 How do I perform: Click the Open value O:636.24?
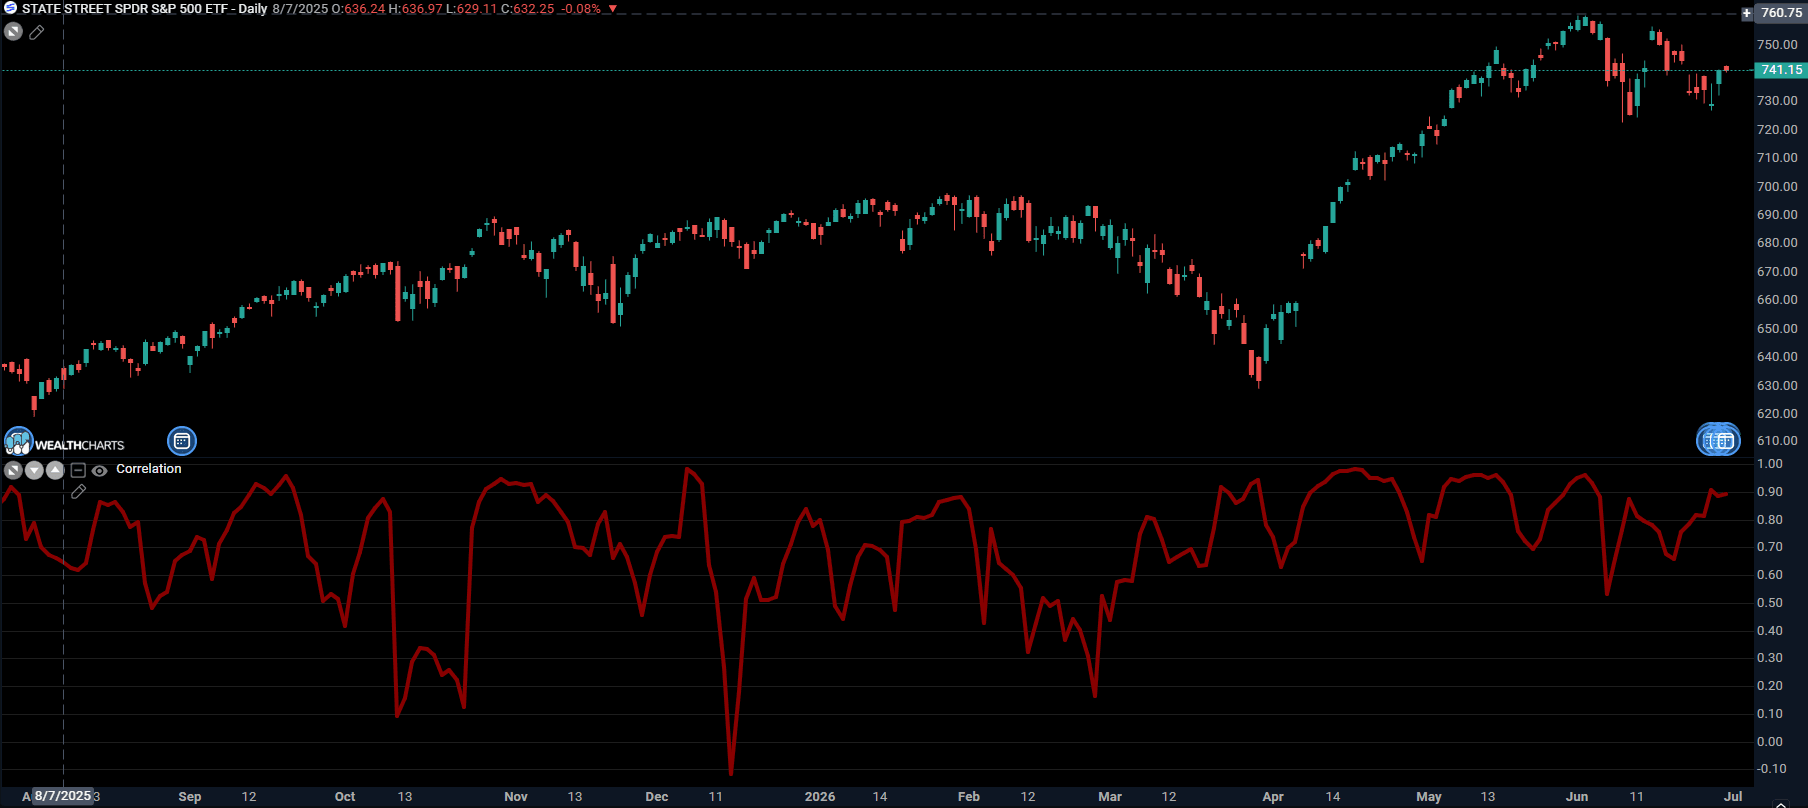pos(358,9)
